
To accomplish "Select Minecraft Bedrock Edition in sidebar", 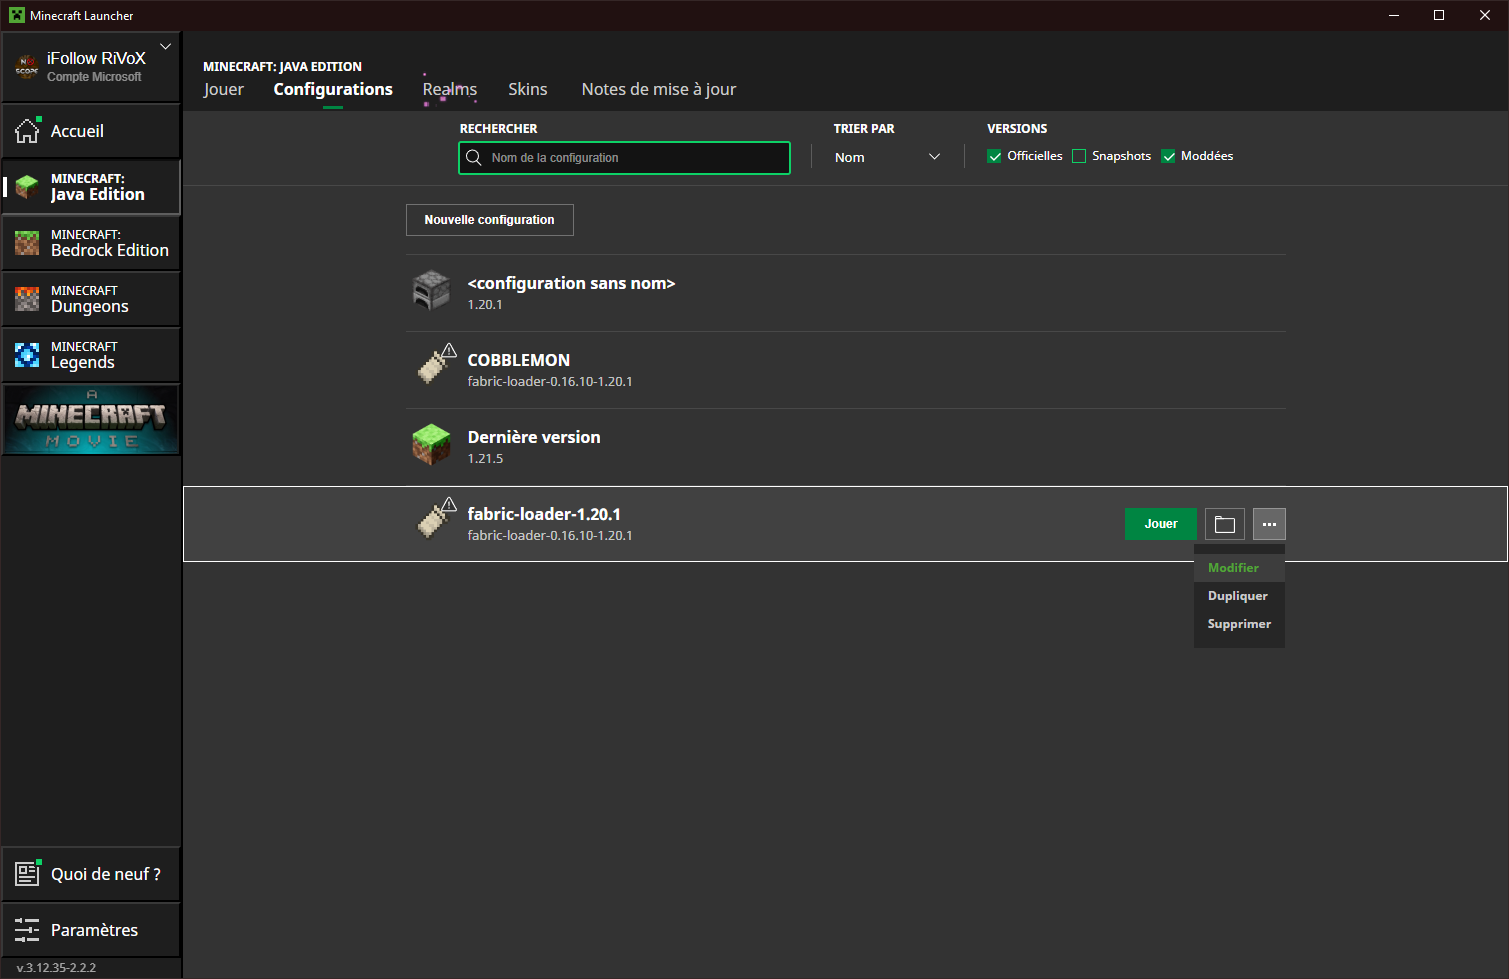I will 91,243.
